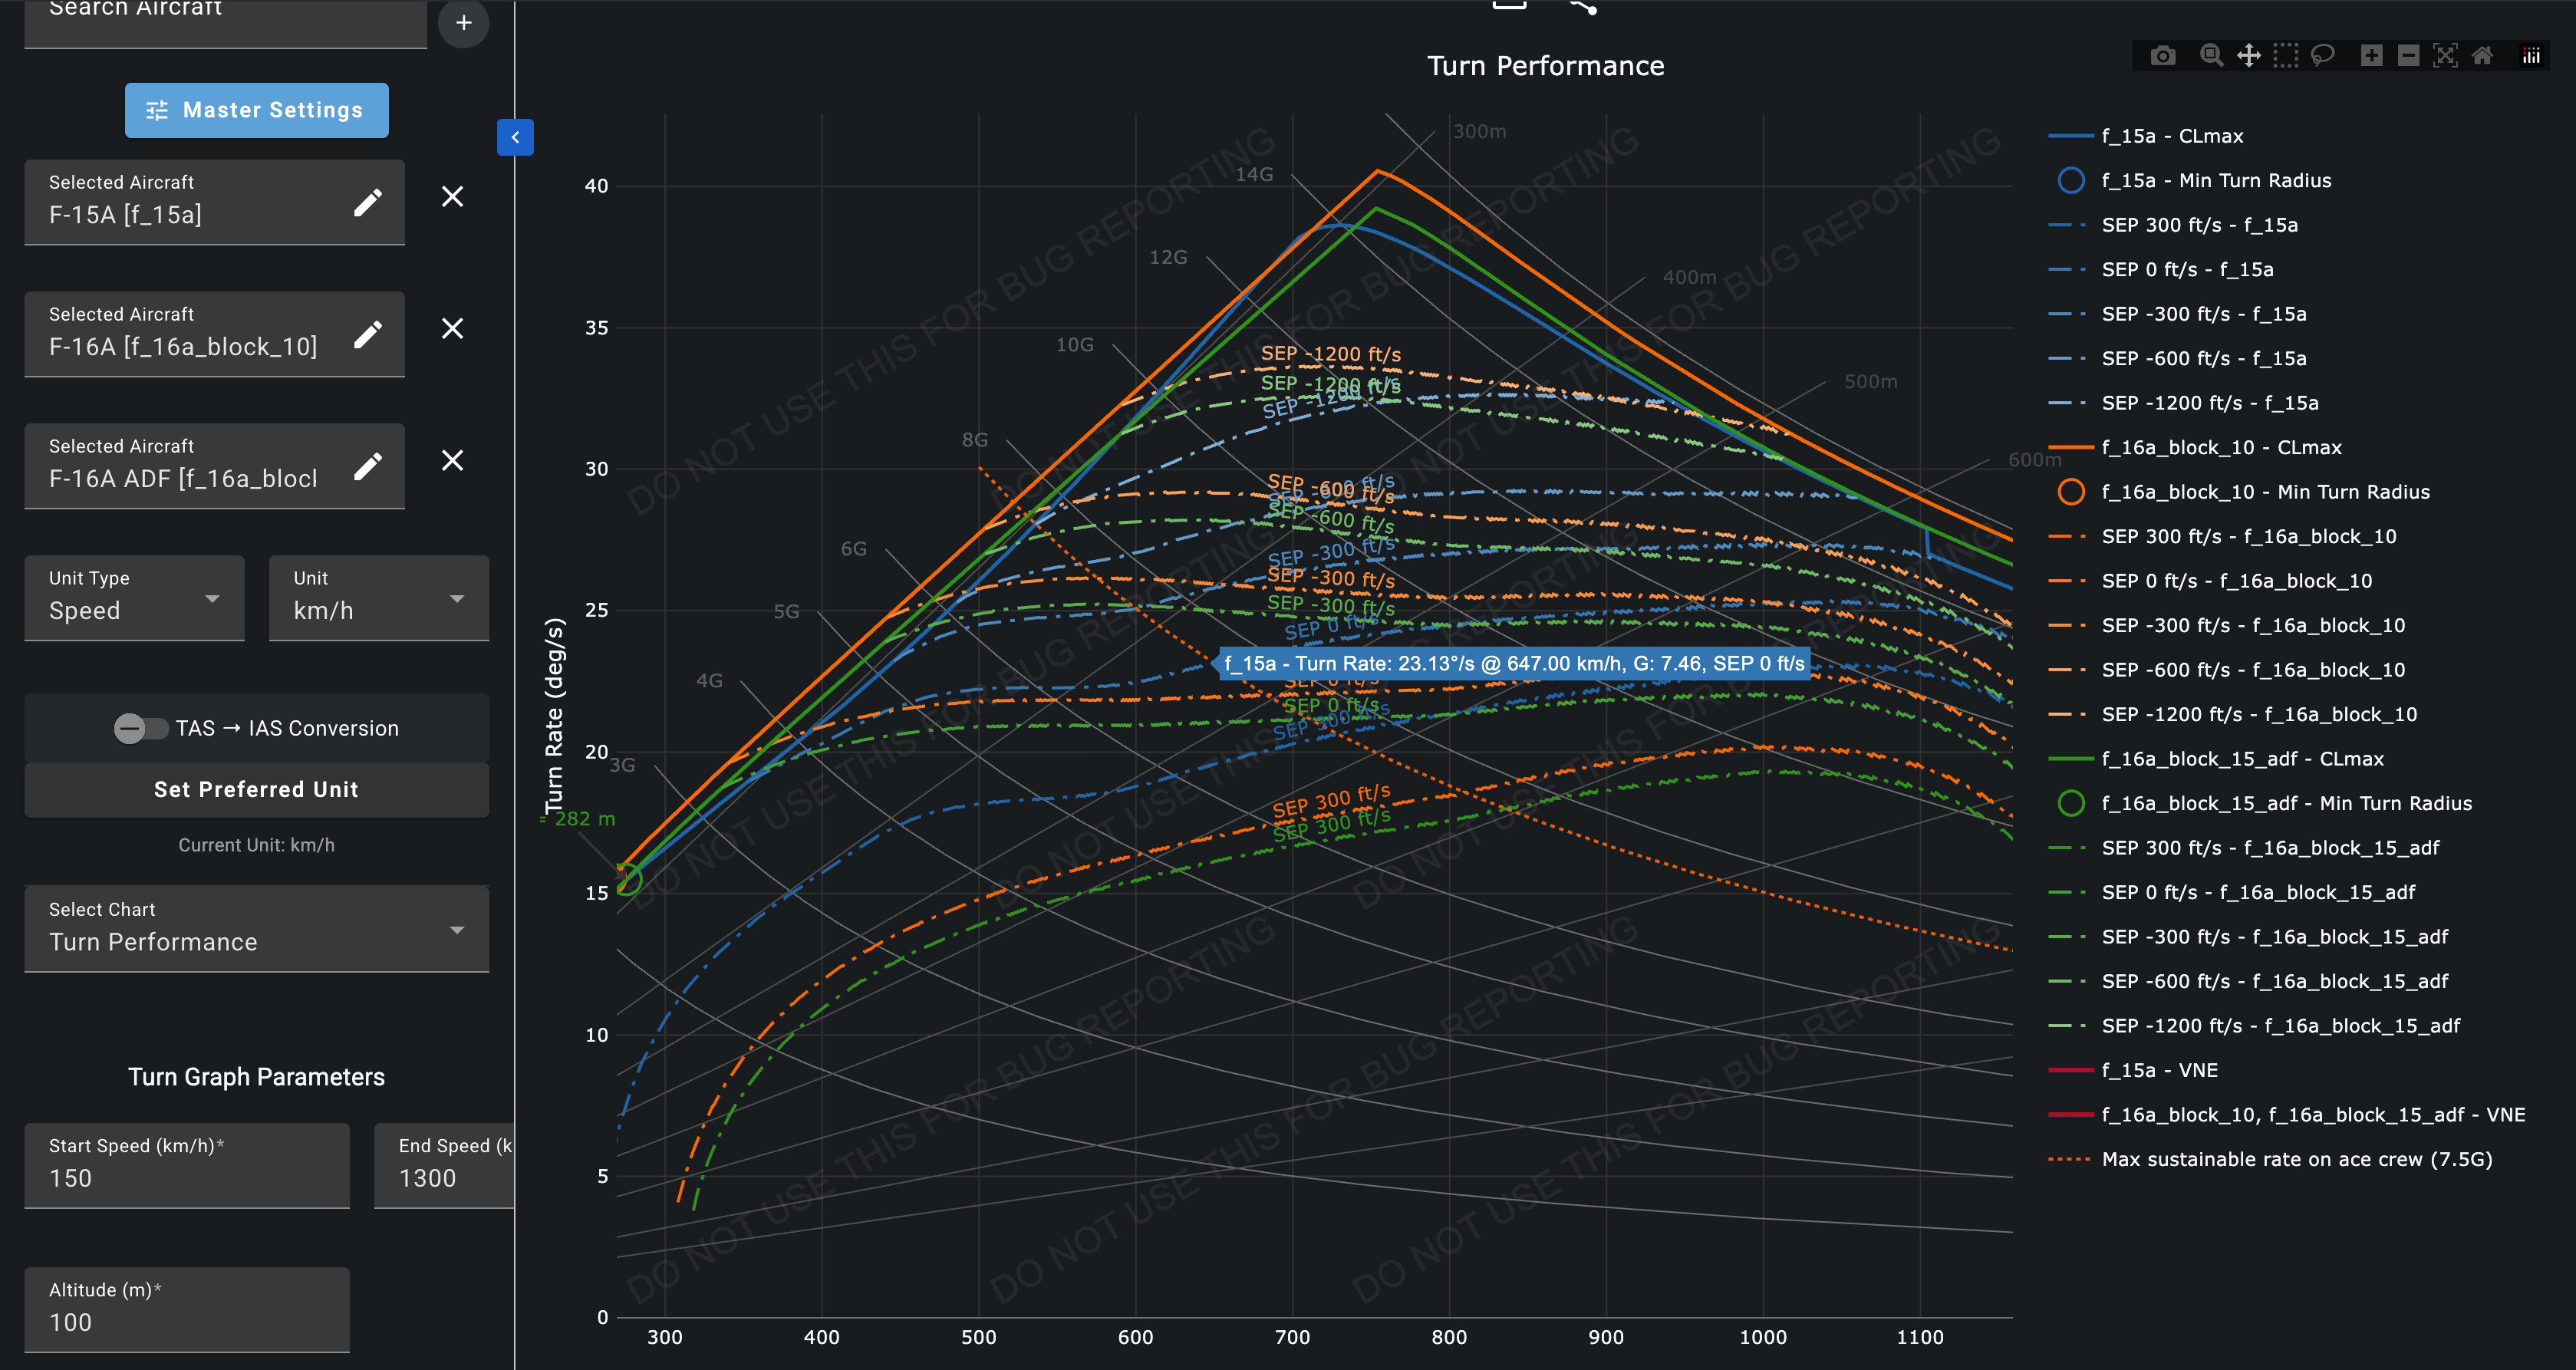The image size is (2576, 1370).
Task: Edit the F-15A aircraft selection
Action: click(367, 203)
